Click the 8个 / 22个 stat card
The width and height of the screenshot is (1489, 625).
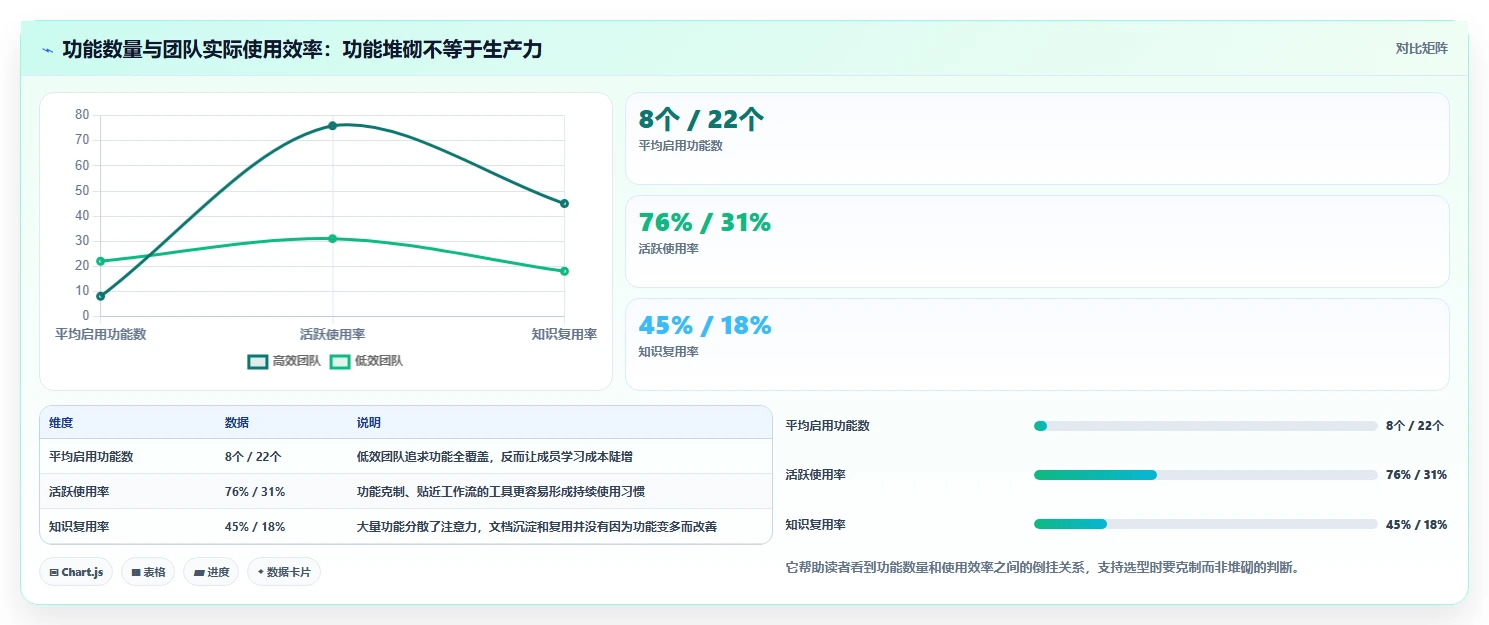(x=1037, y=139)
